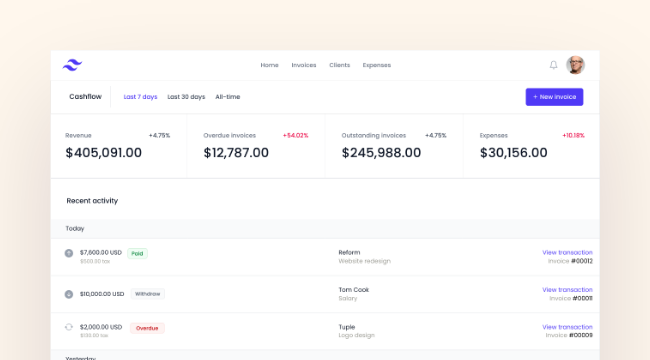Create a New invoice
650x360 pixels.
[x=554, y=97]
